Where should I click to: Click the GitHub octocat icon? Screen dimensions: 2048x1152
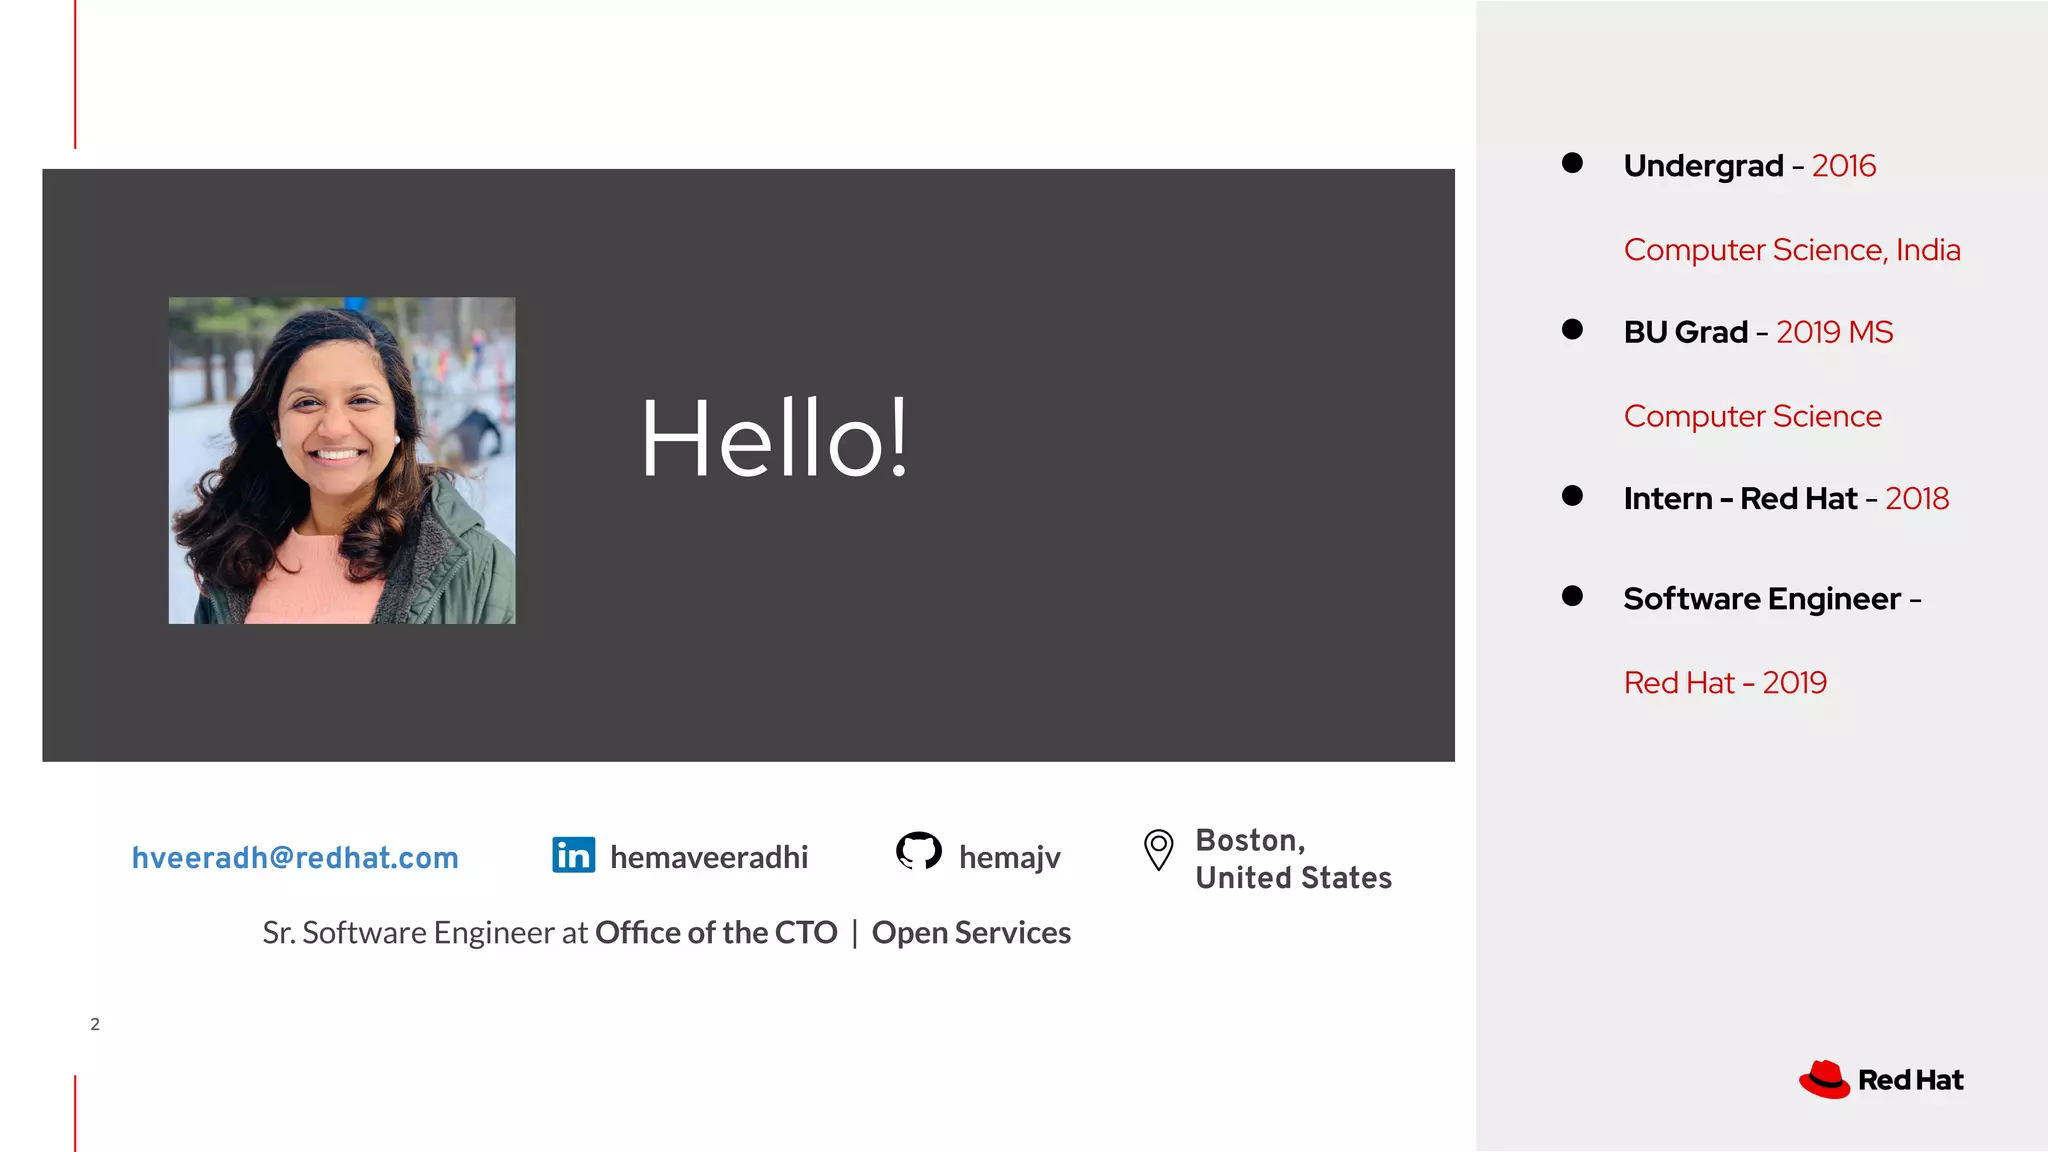pos(918,851)
